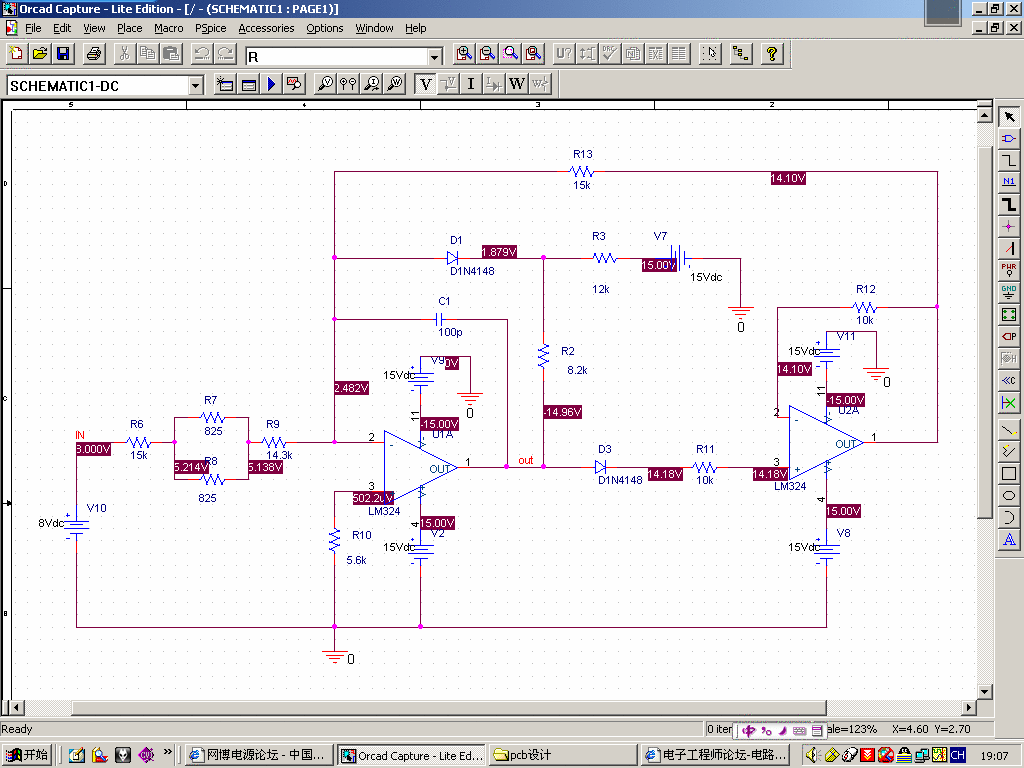Create a new document with the New icon
Screen dimensions: 1024x768
pos(16,54)
